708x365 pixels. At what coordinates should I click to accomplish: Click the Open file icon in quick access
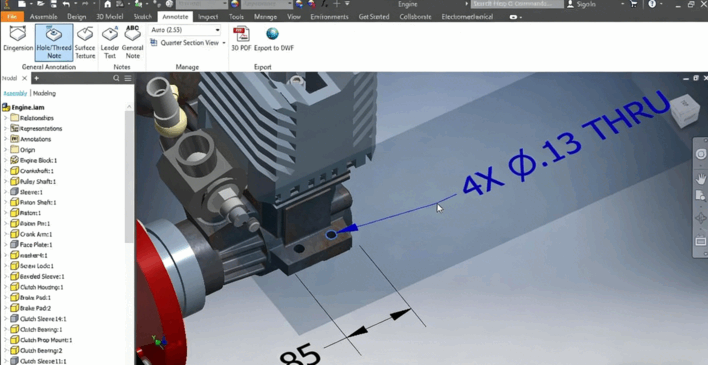[40, 4]
